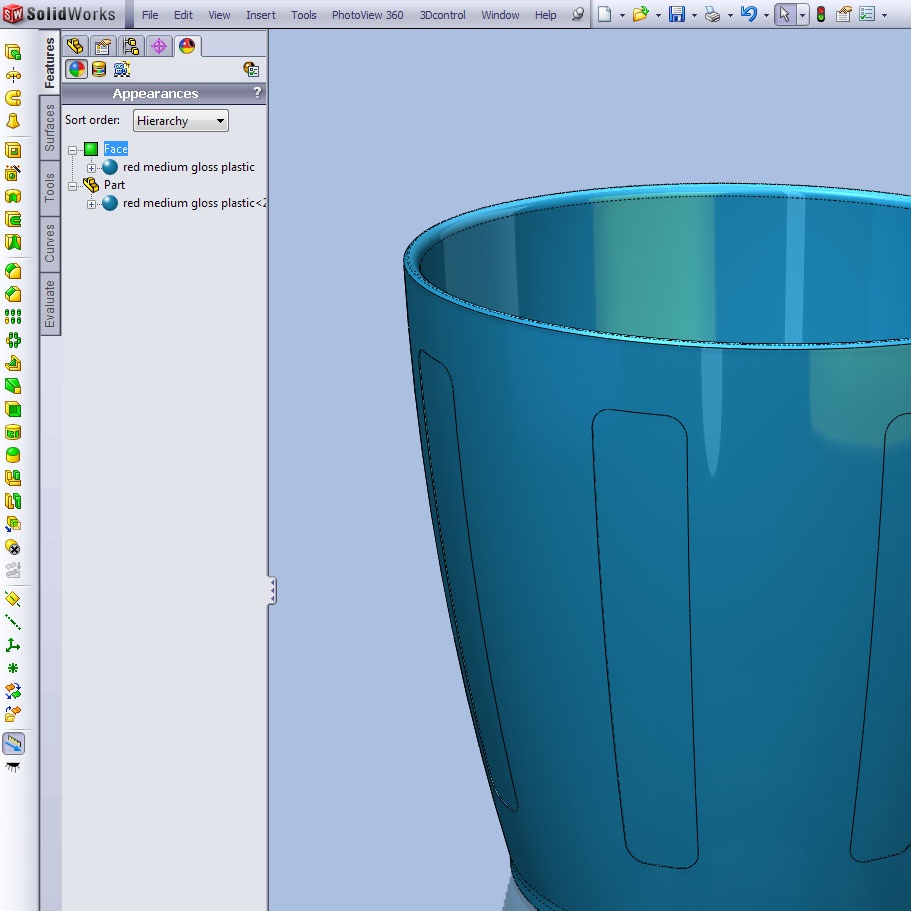Switch to the Surfaces tab
Viewport: 911px width, 911px height.
pos(50,129)
